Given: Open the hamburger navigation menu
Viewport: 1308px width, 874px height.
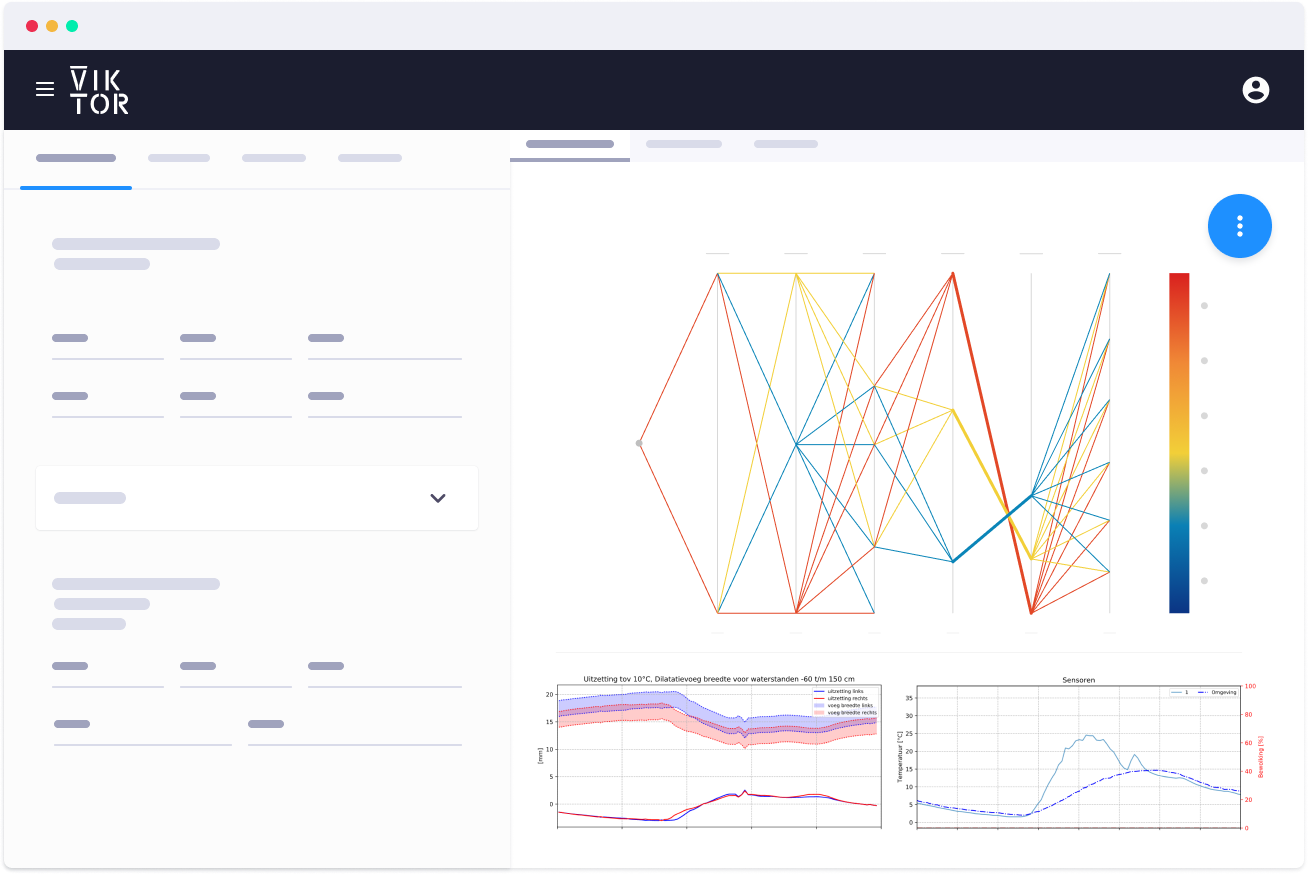Looking at the screenshot, I should pyautogui.click(x=45, y=89).
